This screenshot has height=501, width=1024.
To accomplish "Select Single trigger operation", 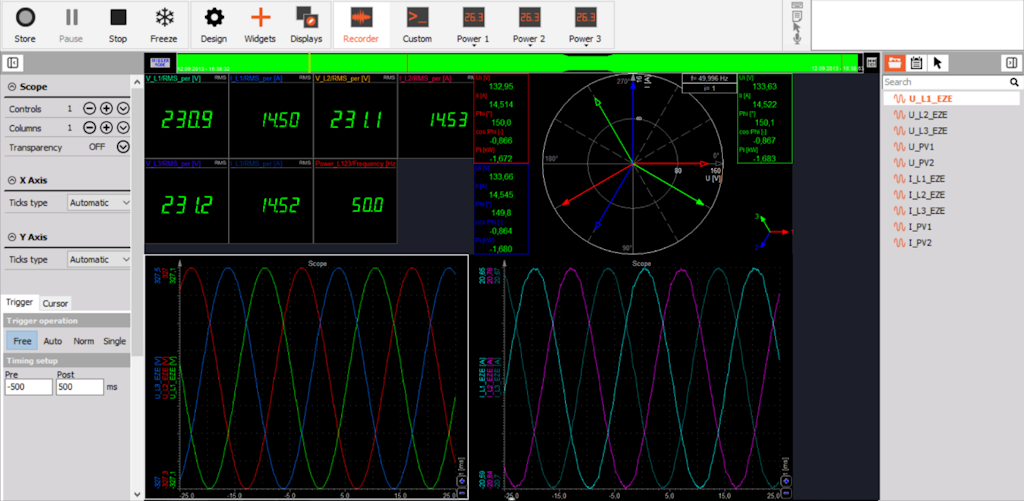I will 114,341.
